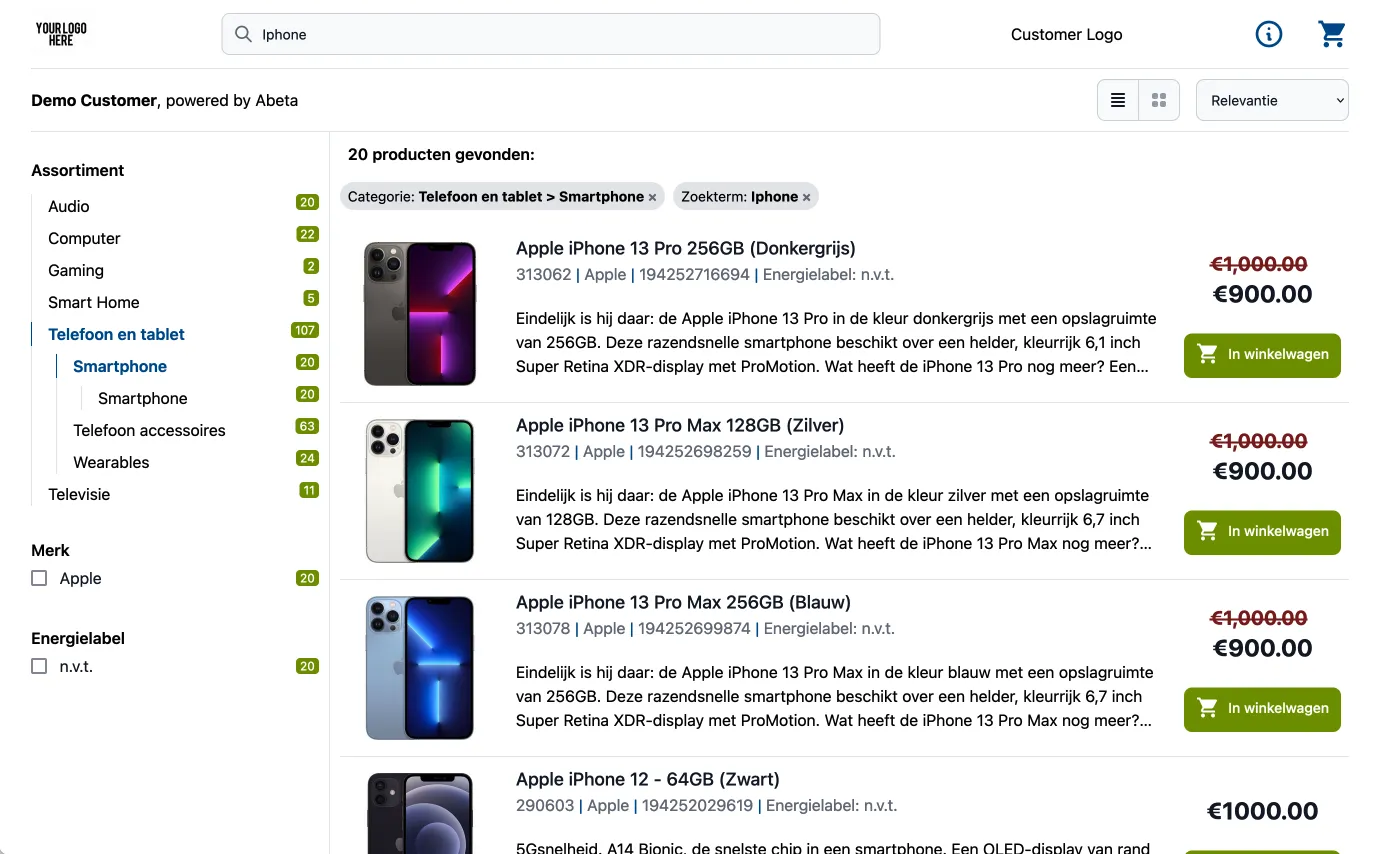
Task: Click the Apple brand link for item 313062
Action: point(605,275)
